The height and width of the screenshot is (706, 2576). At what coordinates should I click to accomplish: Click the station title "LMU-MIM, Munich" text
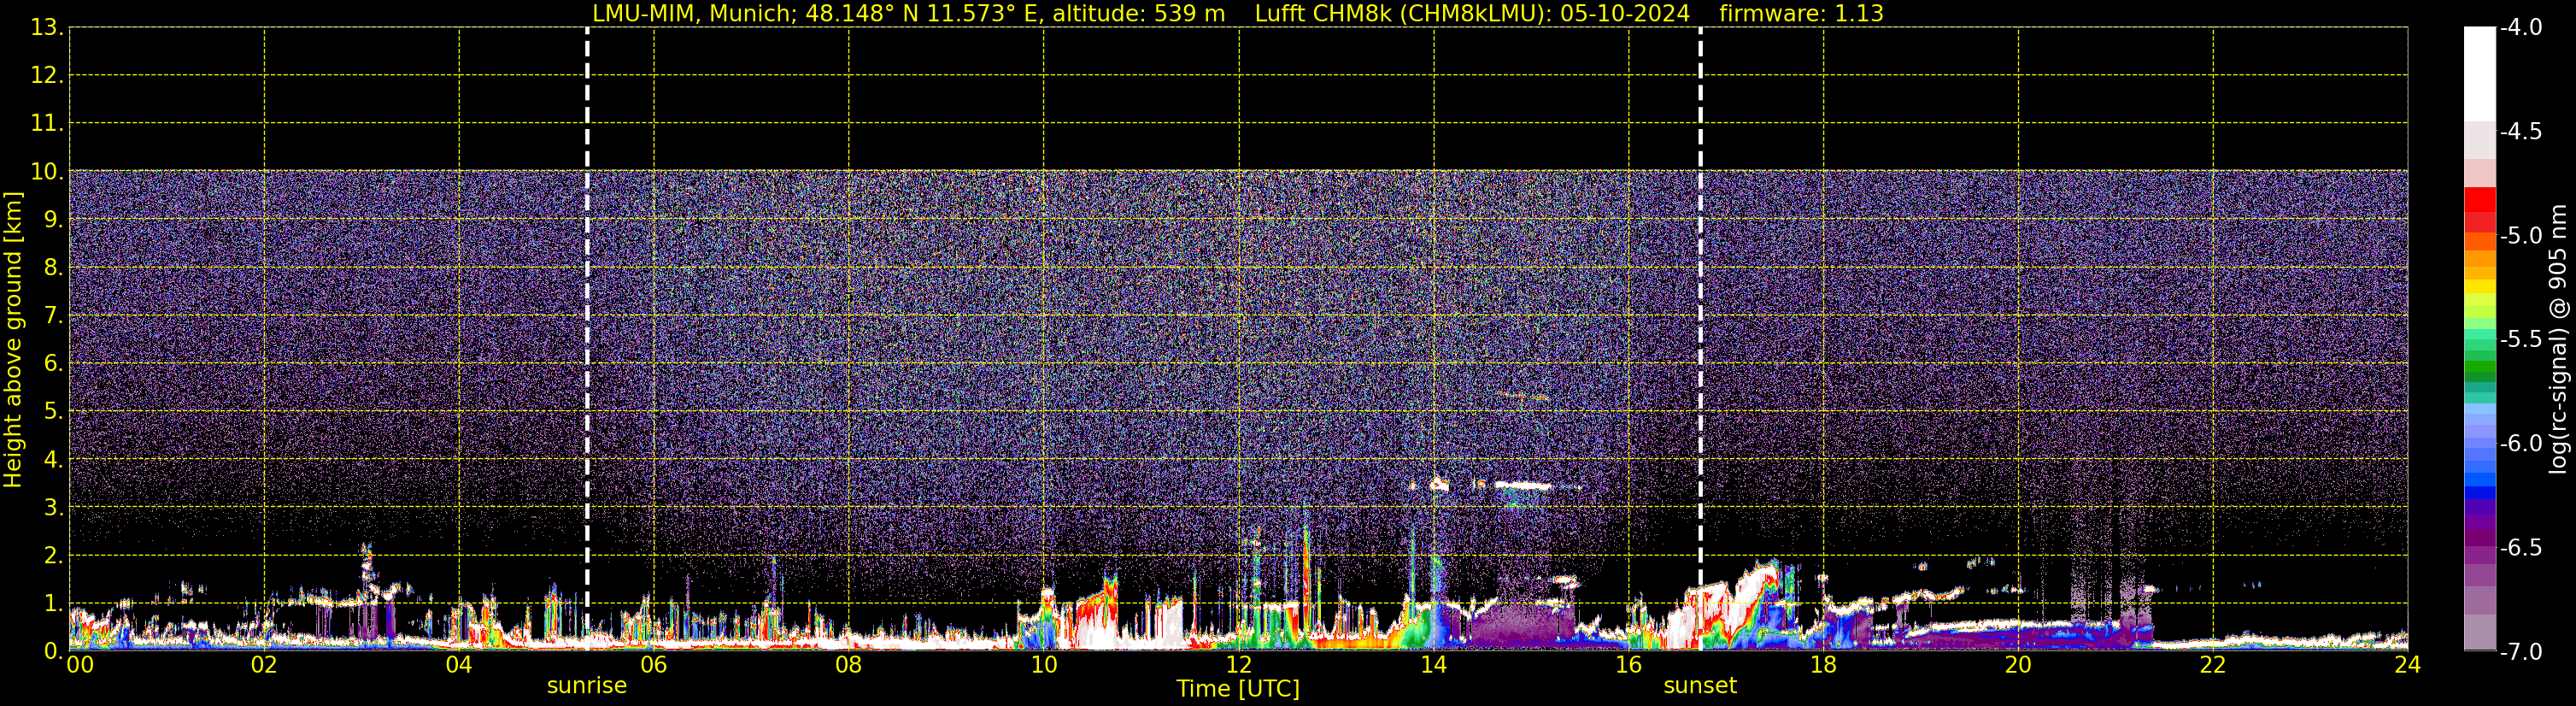pyautogui.click(x=693, y=14)
